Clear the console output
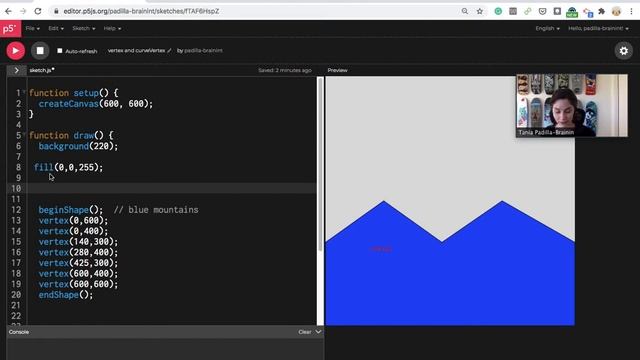This screenshot has height=360, width=640. coord(304,332)
